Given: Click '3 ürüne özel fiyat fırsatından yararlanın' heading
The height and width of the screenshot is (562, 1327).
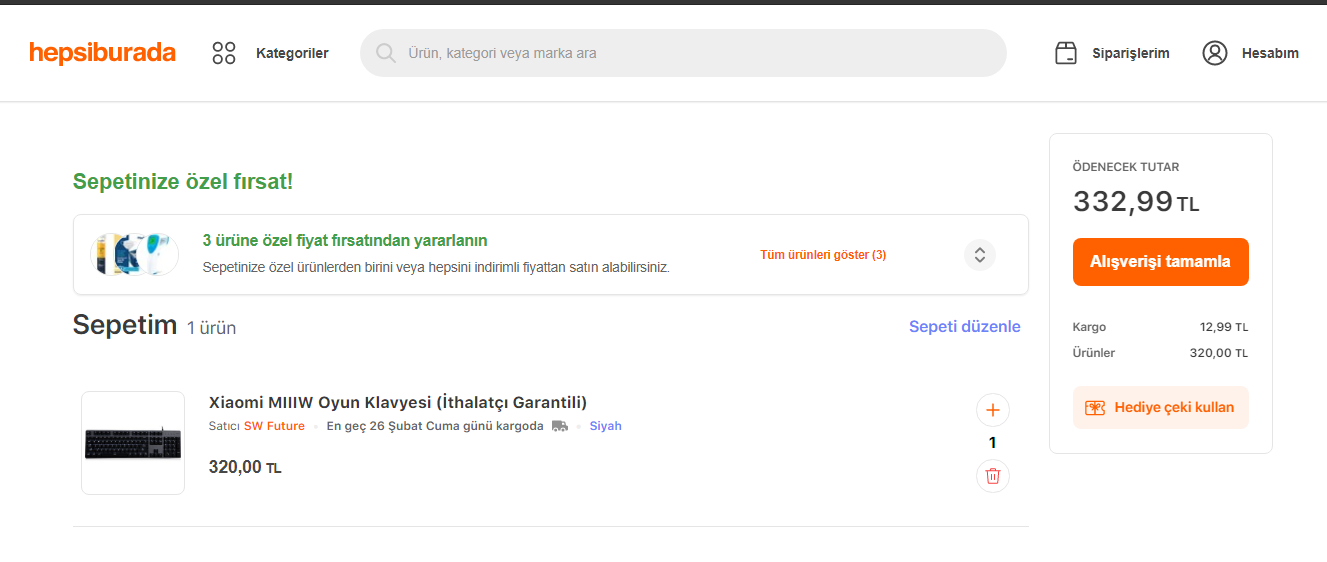Looking at the screenshot, I should coord(345,241).
